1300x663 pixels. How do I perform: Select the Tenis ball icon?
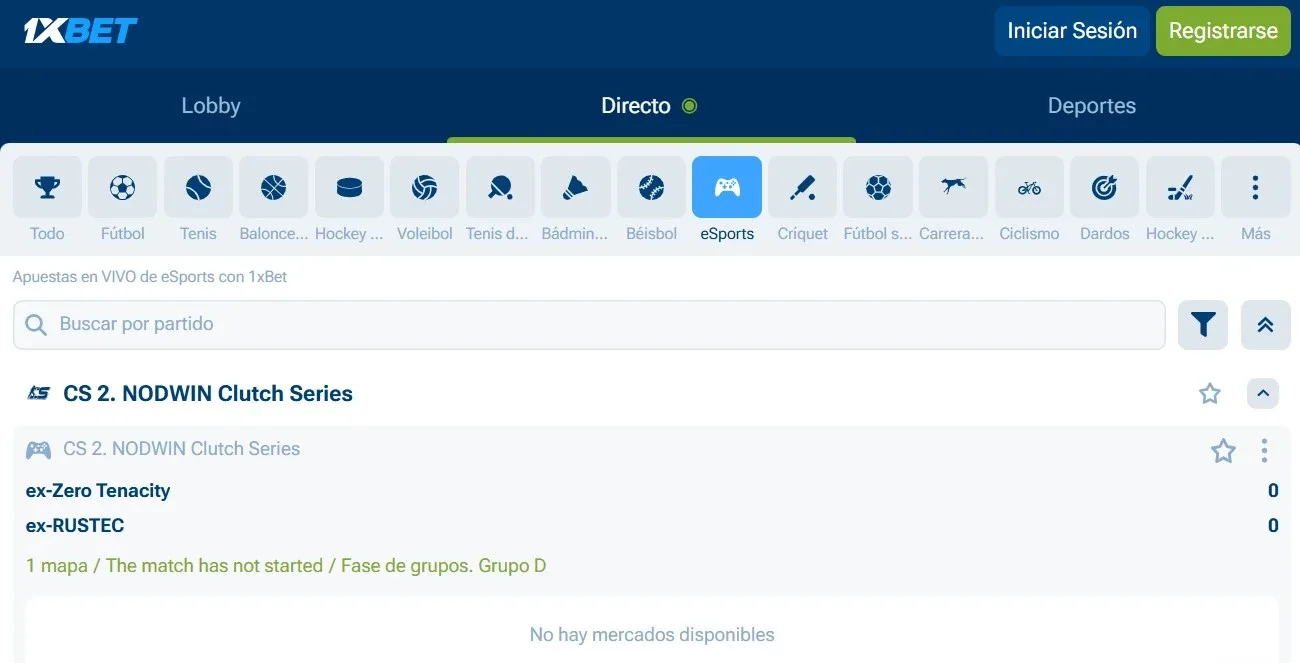point(198,187)
